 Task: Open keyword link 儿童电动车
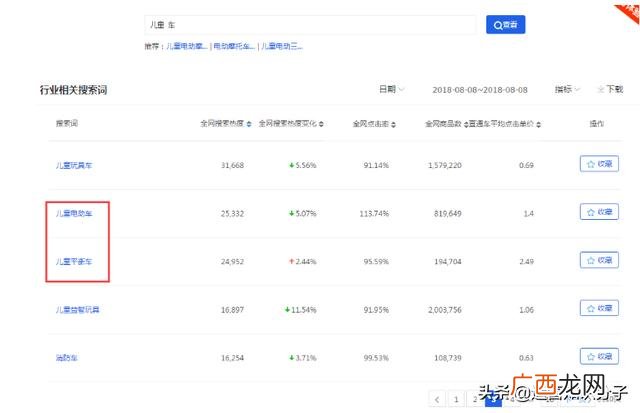click(x=74, y=213)
